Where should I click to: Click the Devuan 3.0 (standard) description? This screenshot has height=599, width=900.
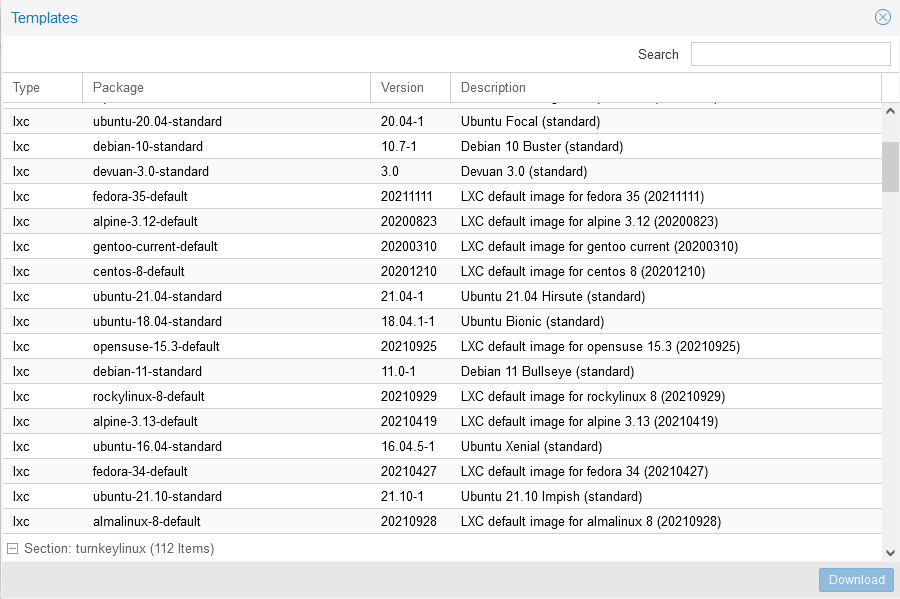(x=524, y=172)
